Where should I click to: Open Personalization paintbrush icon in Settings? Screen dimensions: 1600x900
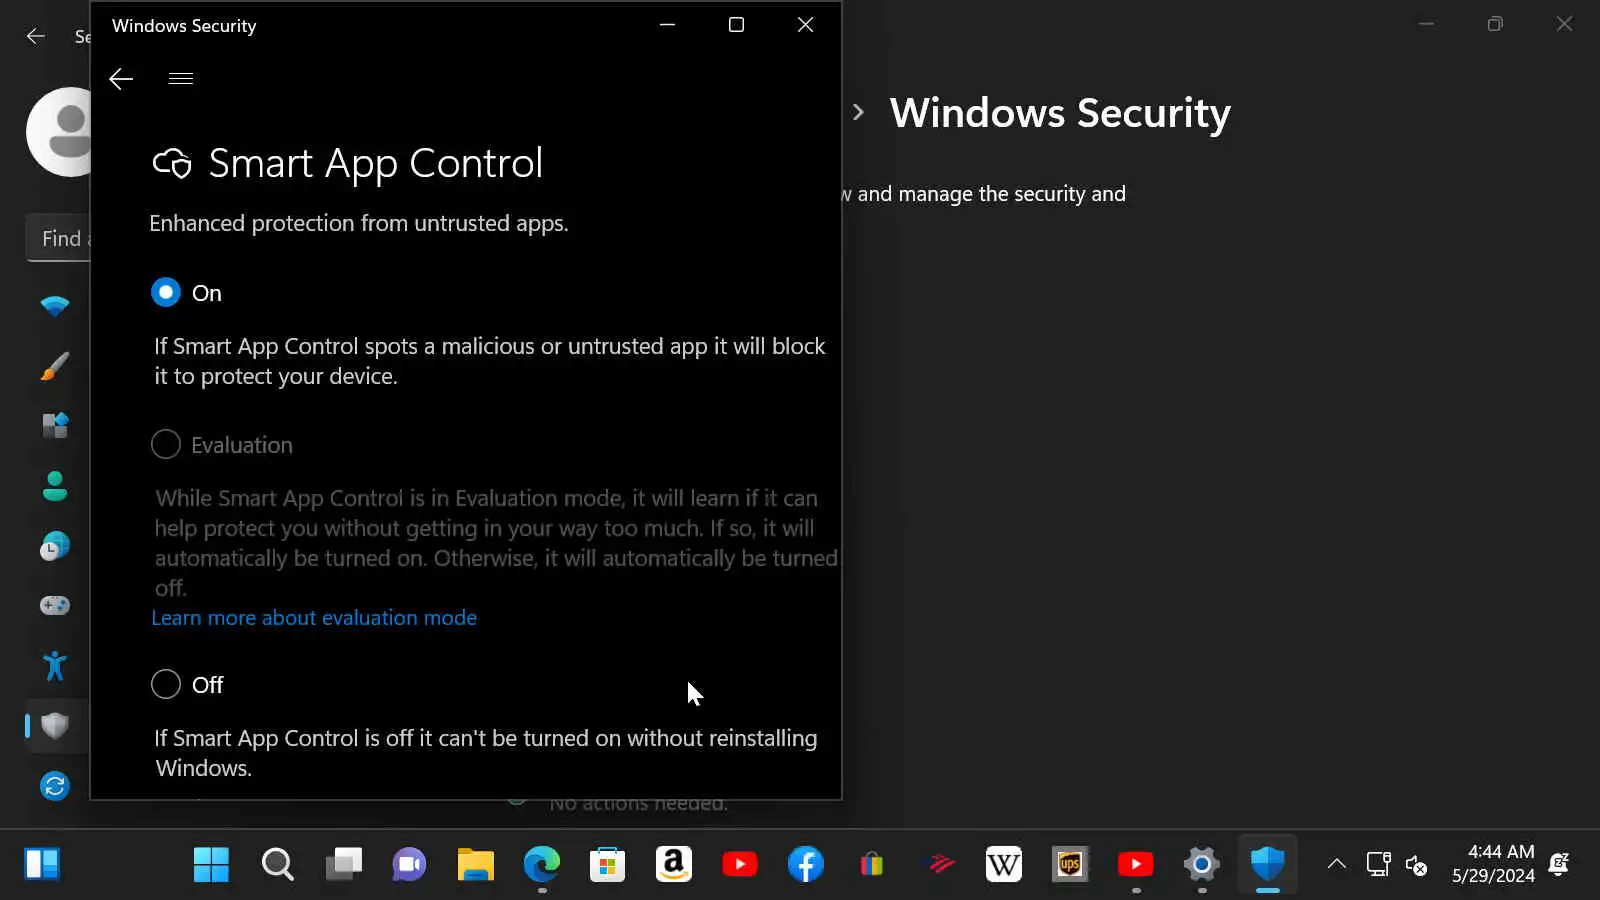(x=55, y=366)
